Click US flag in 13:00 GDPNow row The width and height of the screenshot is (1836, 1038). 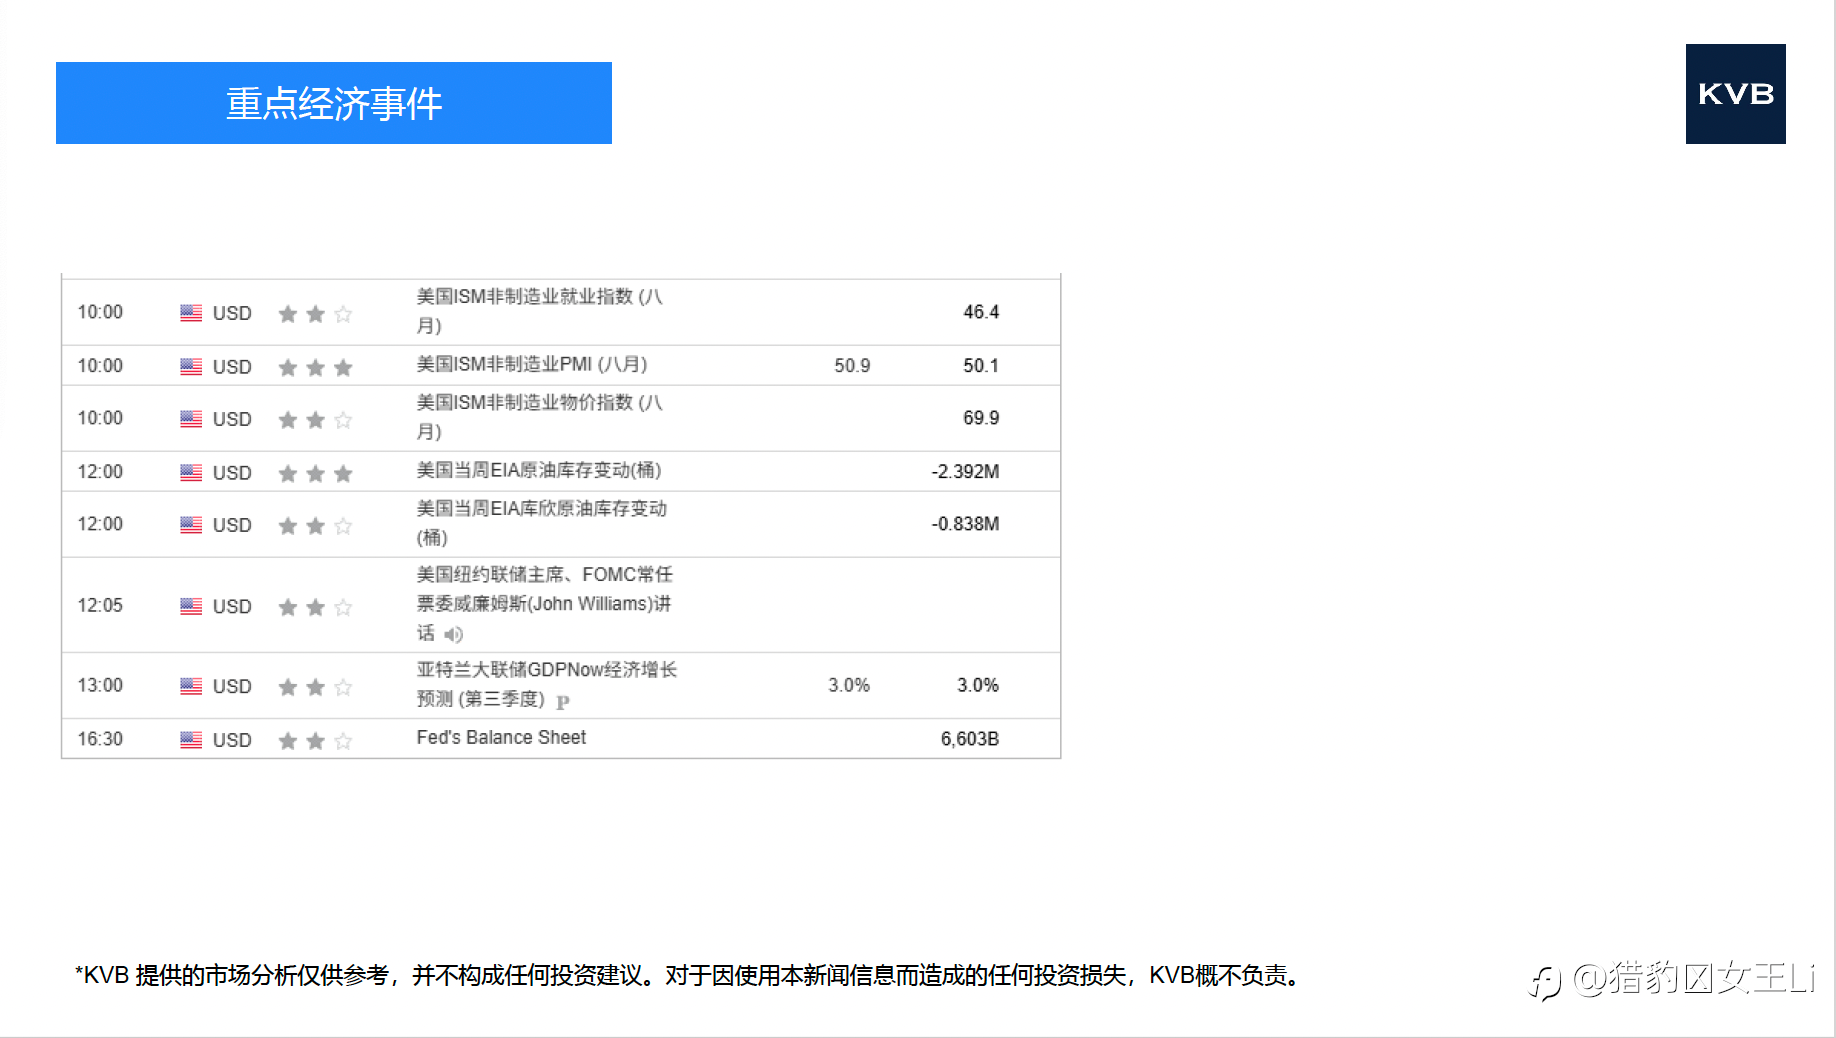coord(191,686)
